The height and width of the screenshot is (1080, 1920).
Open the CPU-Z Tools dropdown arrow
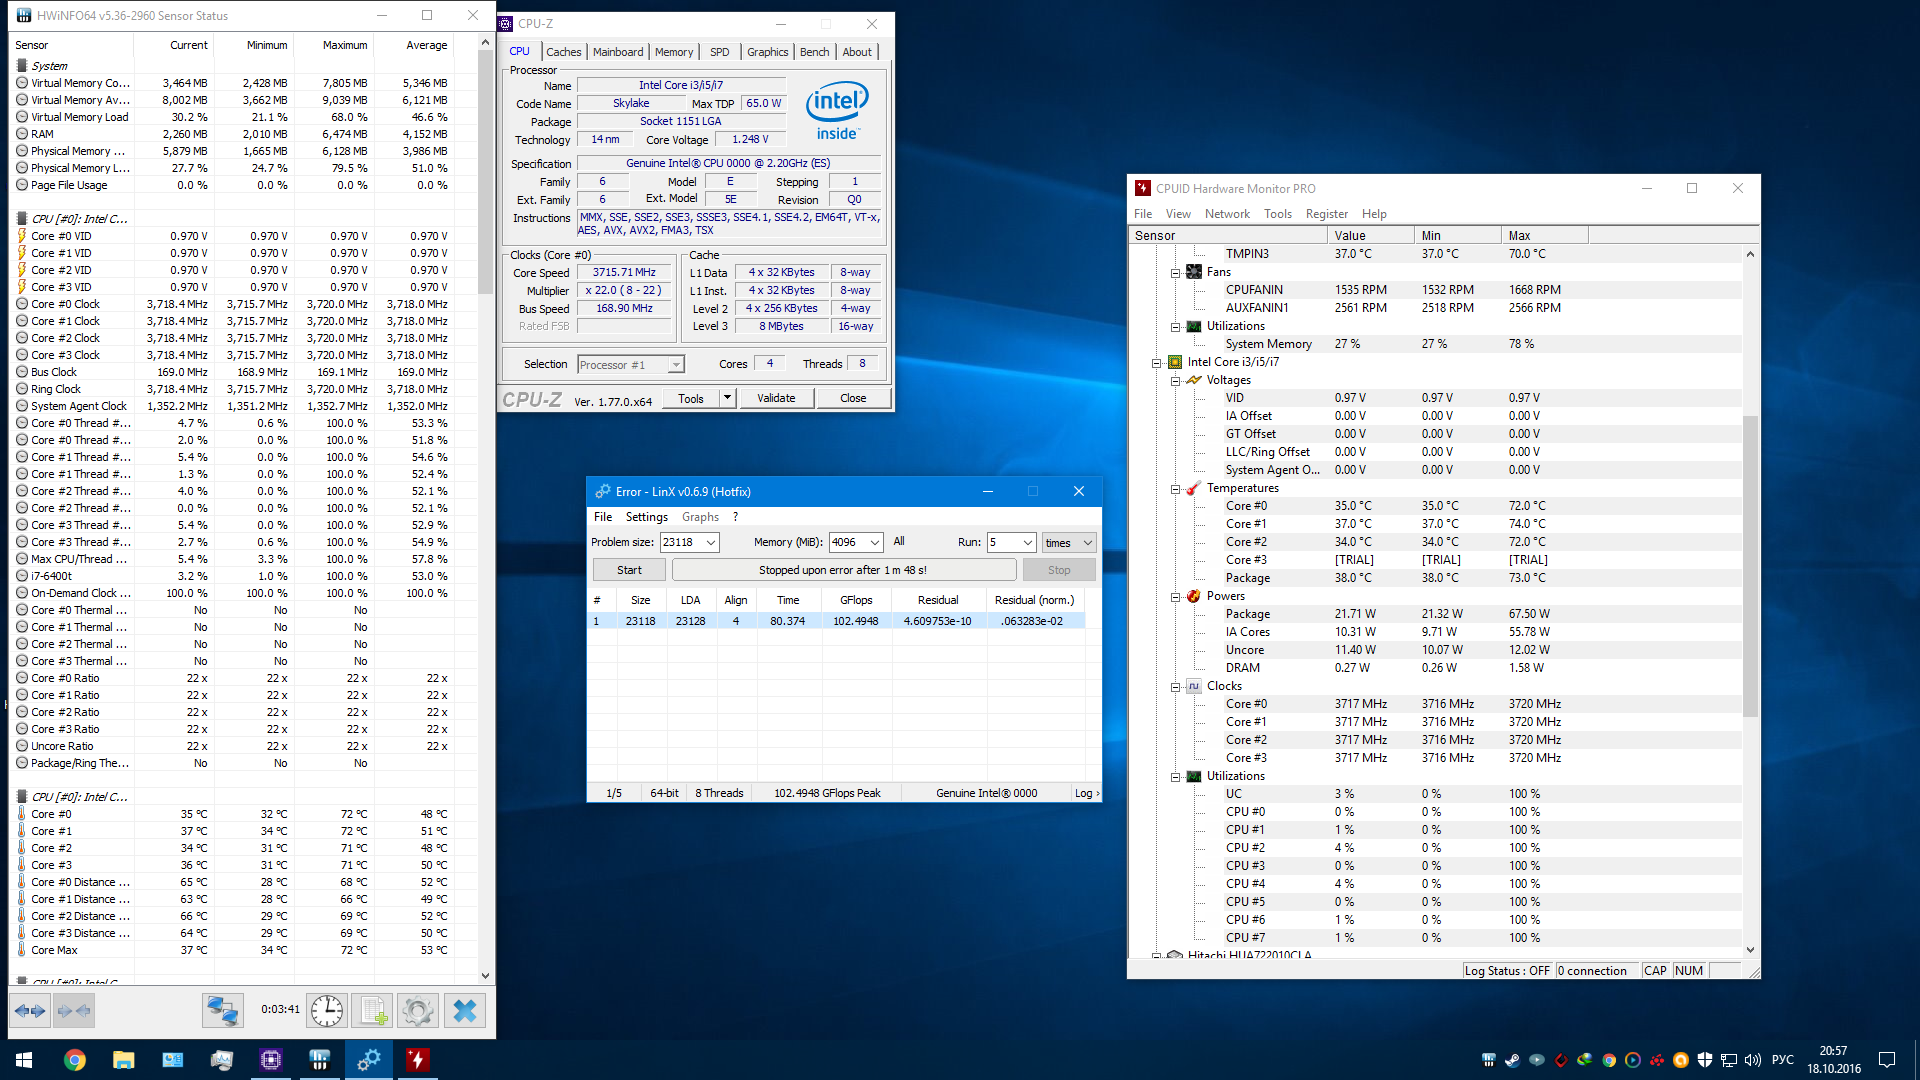coord(727,398)
